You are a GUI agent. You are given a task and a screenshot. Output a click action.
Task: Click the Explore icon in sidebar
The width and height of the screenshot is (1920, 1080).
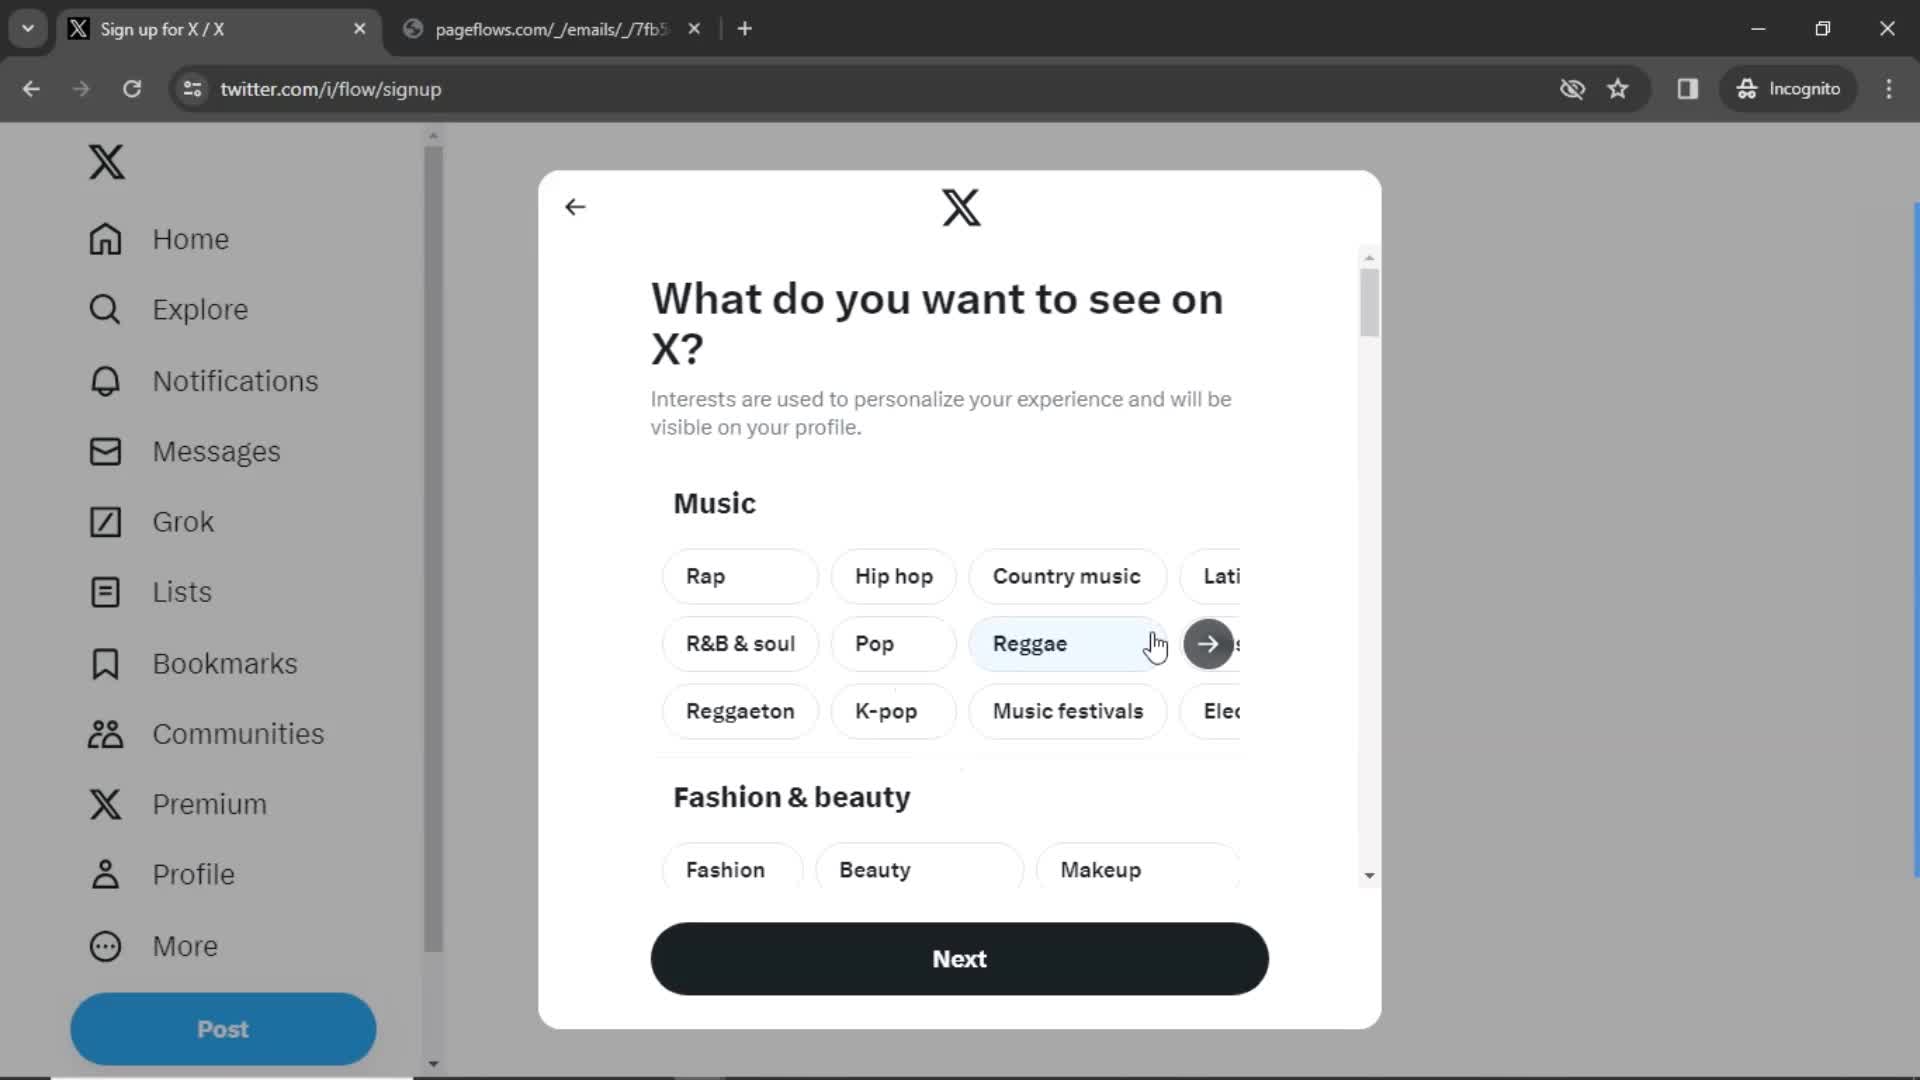pyautogui.click(x=105, y=309)
